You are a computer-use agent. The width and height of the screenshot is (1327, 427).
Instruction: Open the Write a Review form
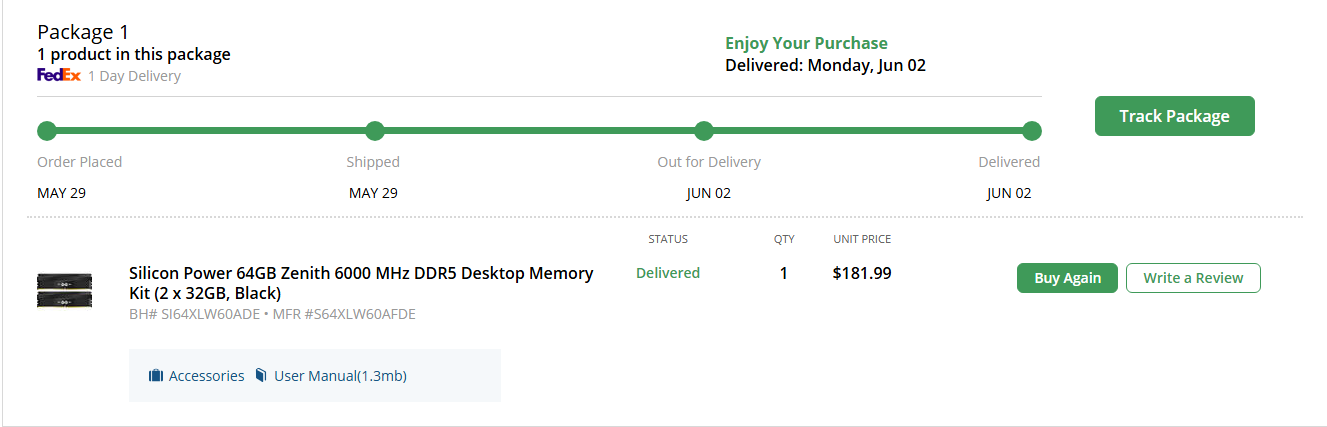pos(1193,278)
